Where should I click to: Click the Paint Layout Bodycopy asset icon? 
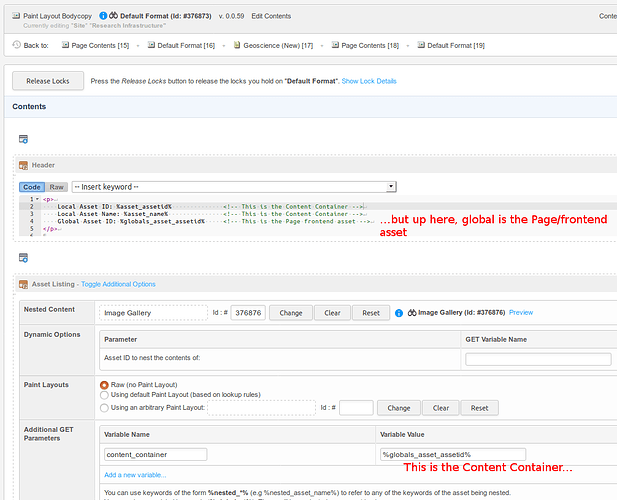(15, 16)
